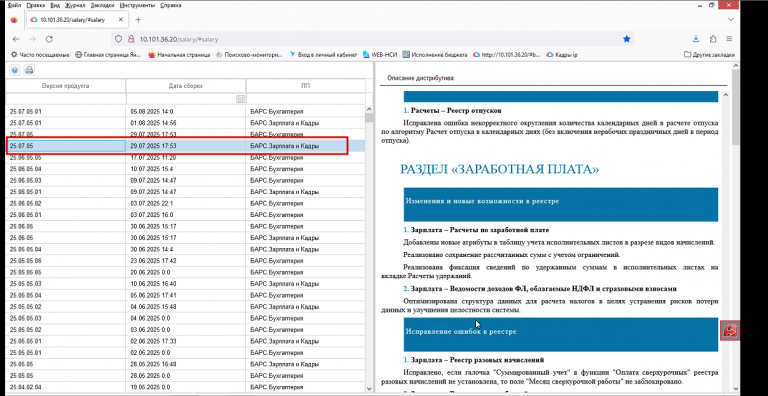Reload the salary page

pyautogui.click(x=49, y=39)
